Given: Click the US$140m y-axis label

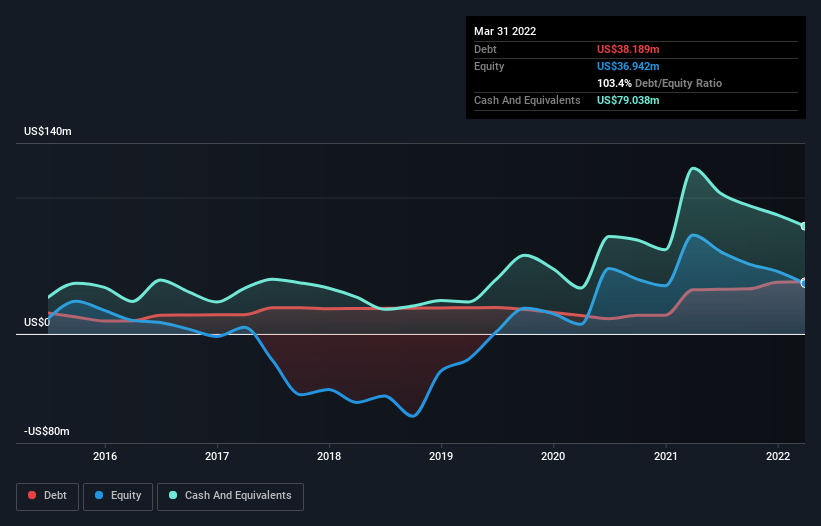Looking at the screenshot, I should (x=48, y=131).
